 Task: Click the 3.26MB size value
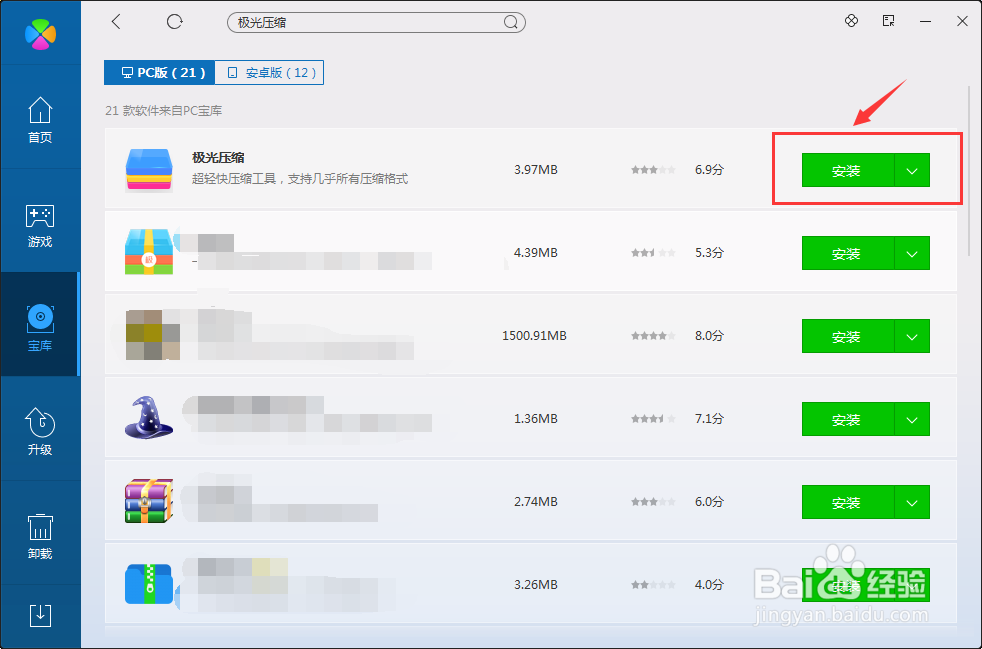[535, 584]
